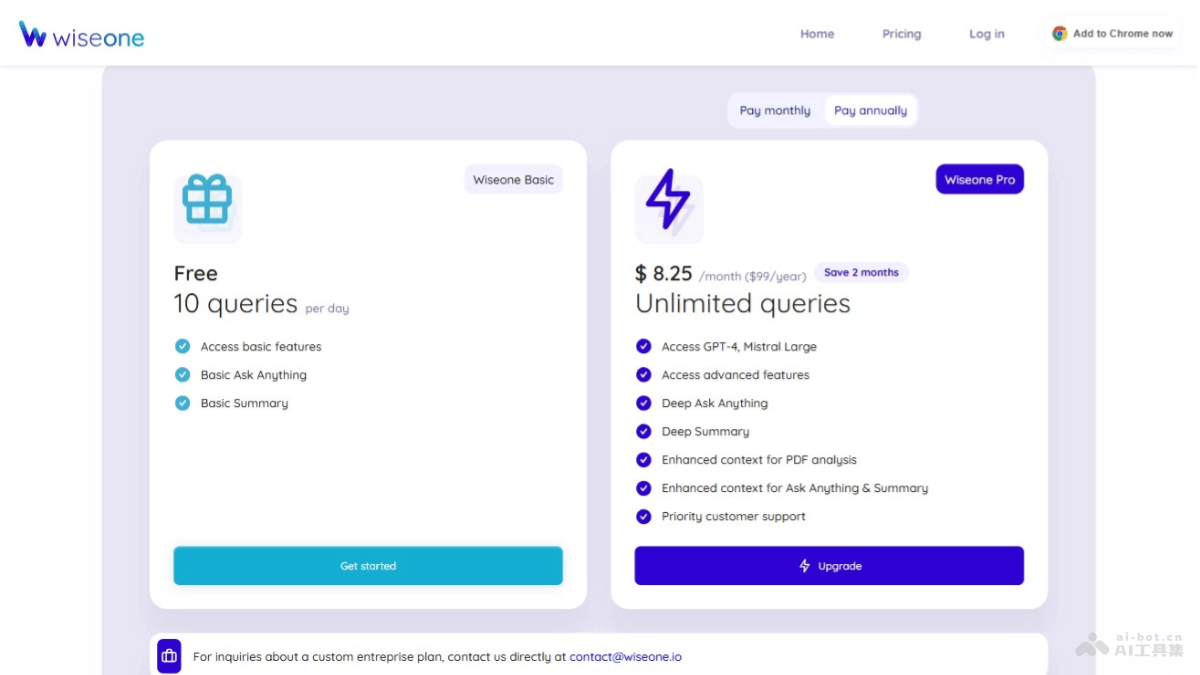The height and width of the screenshot is (675, 1200).
Task: Click the checkmark beside Deep Summary
Action: pos(644,431)
